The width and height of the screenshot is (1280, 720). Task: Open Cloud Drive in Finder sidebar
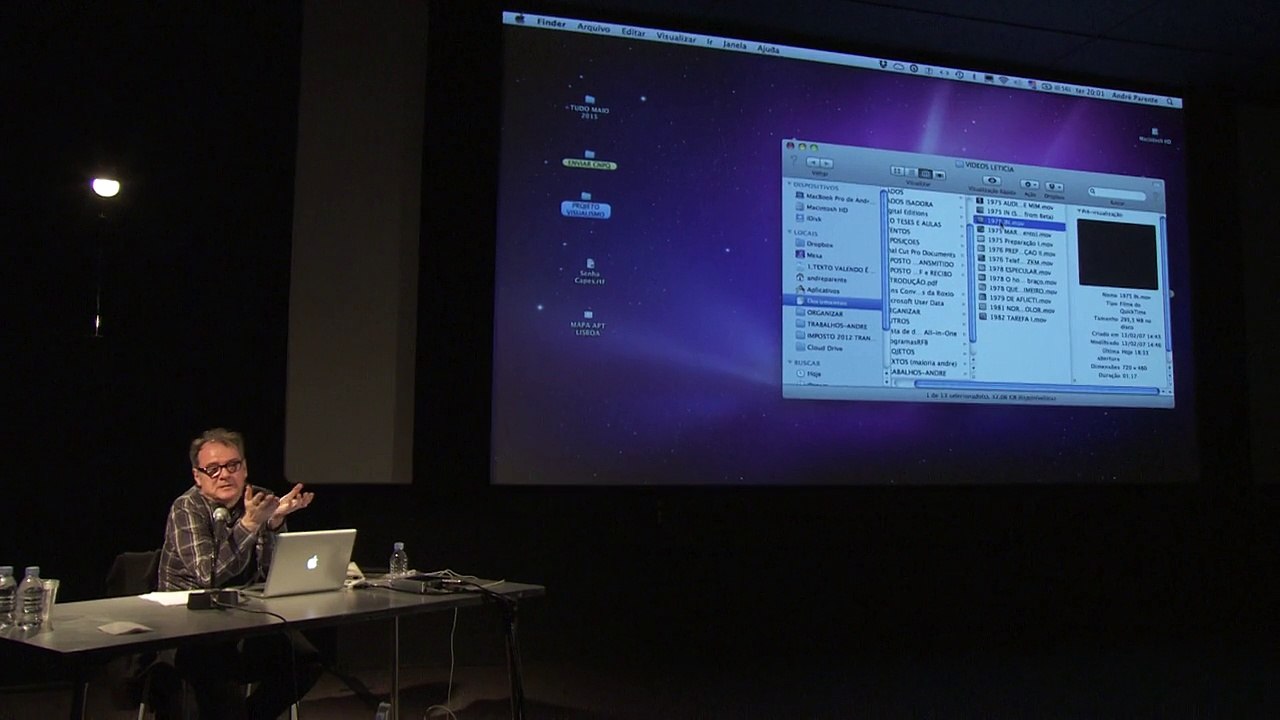click(819, 348)
